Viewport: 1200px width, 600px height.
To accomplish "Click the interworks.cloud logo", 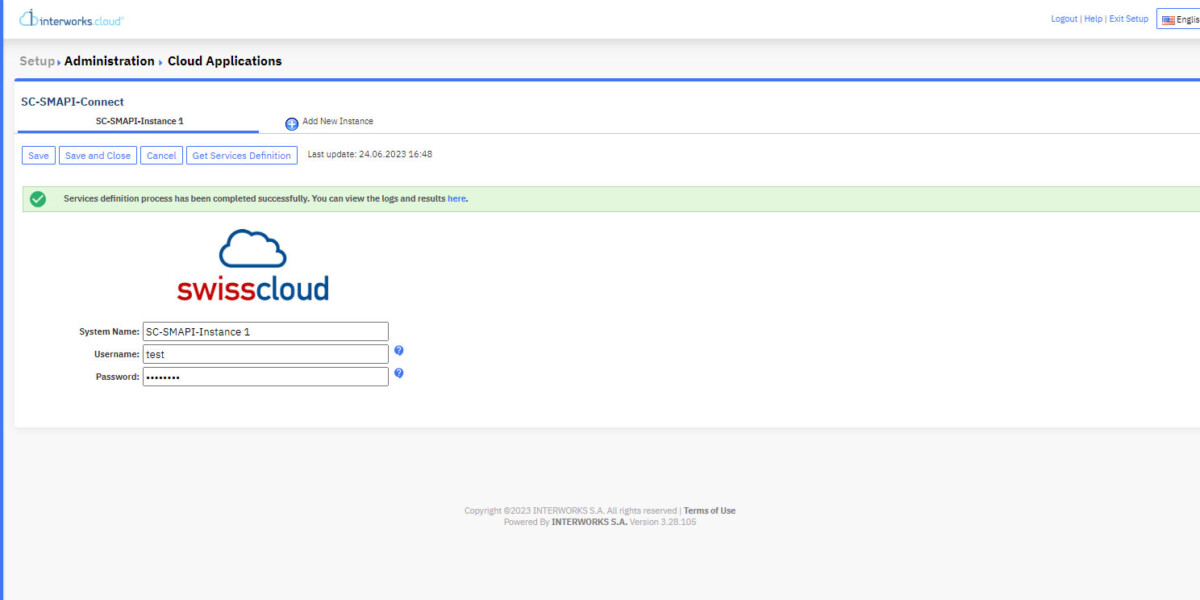I will [71, 19].
